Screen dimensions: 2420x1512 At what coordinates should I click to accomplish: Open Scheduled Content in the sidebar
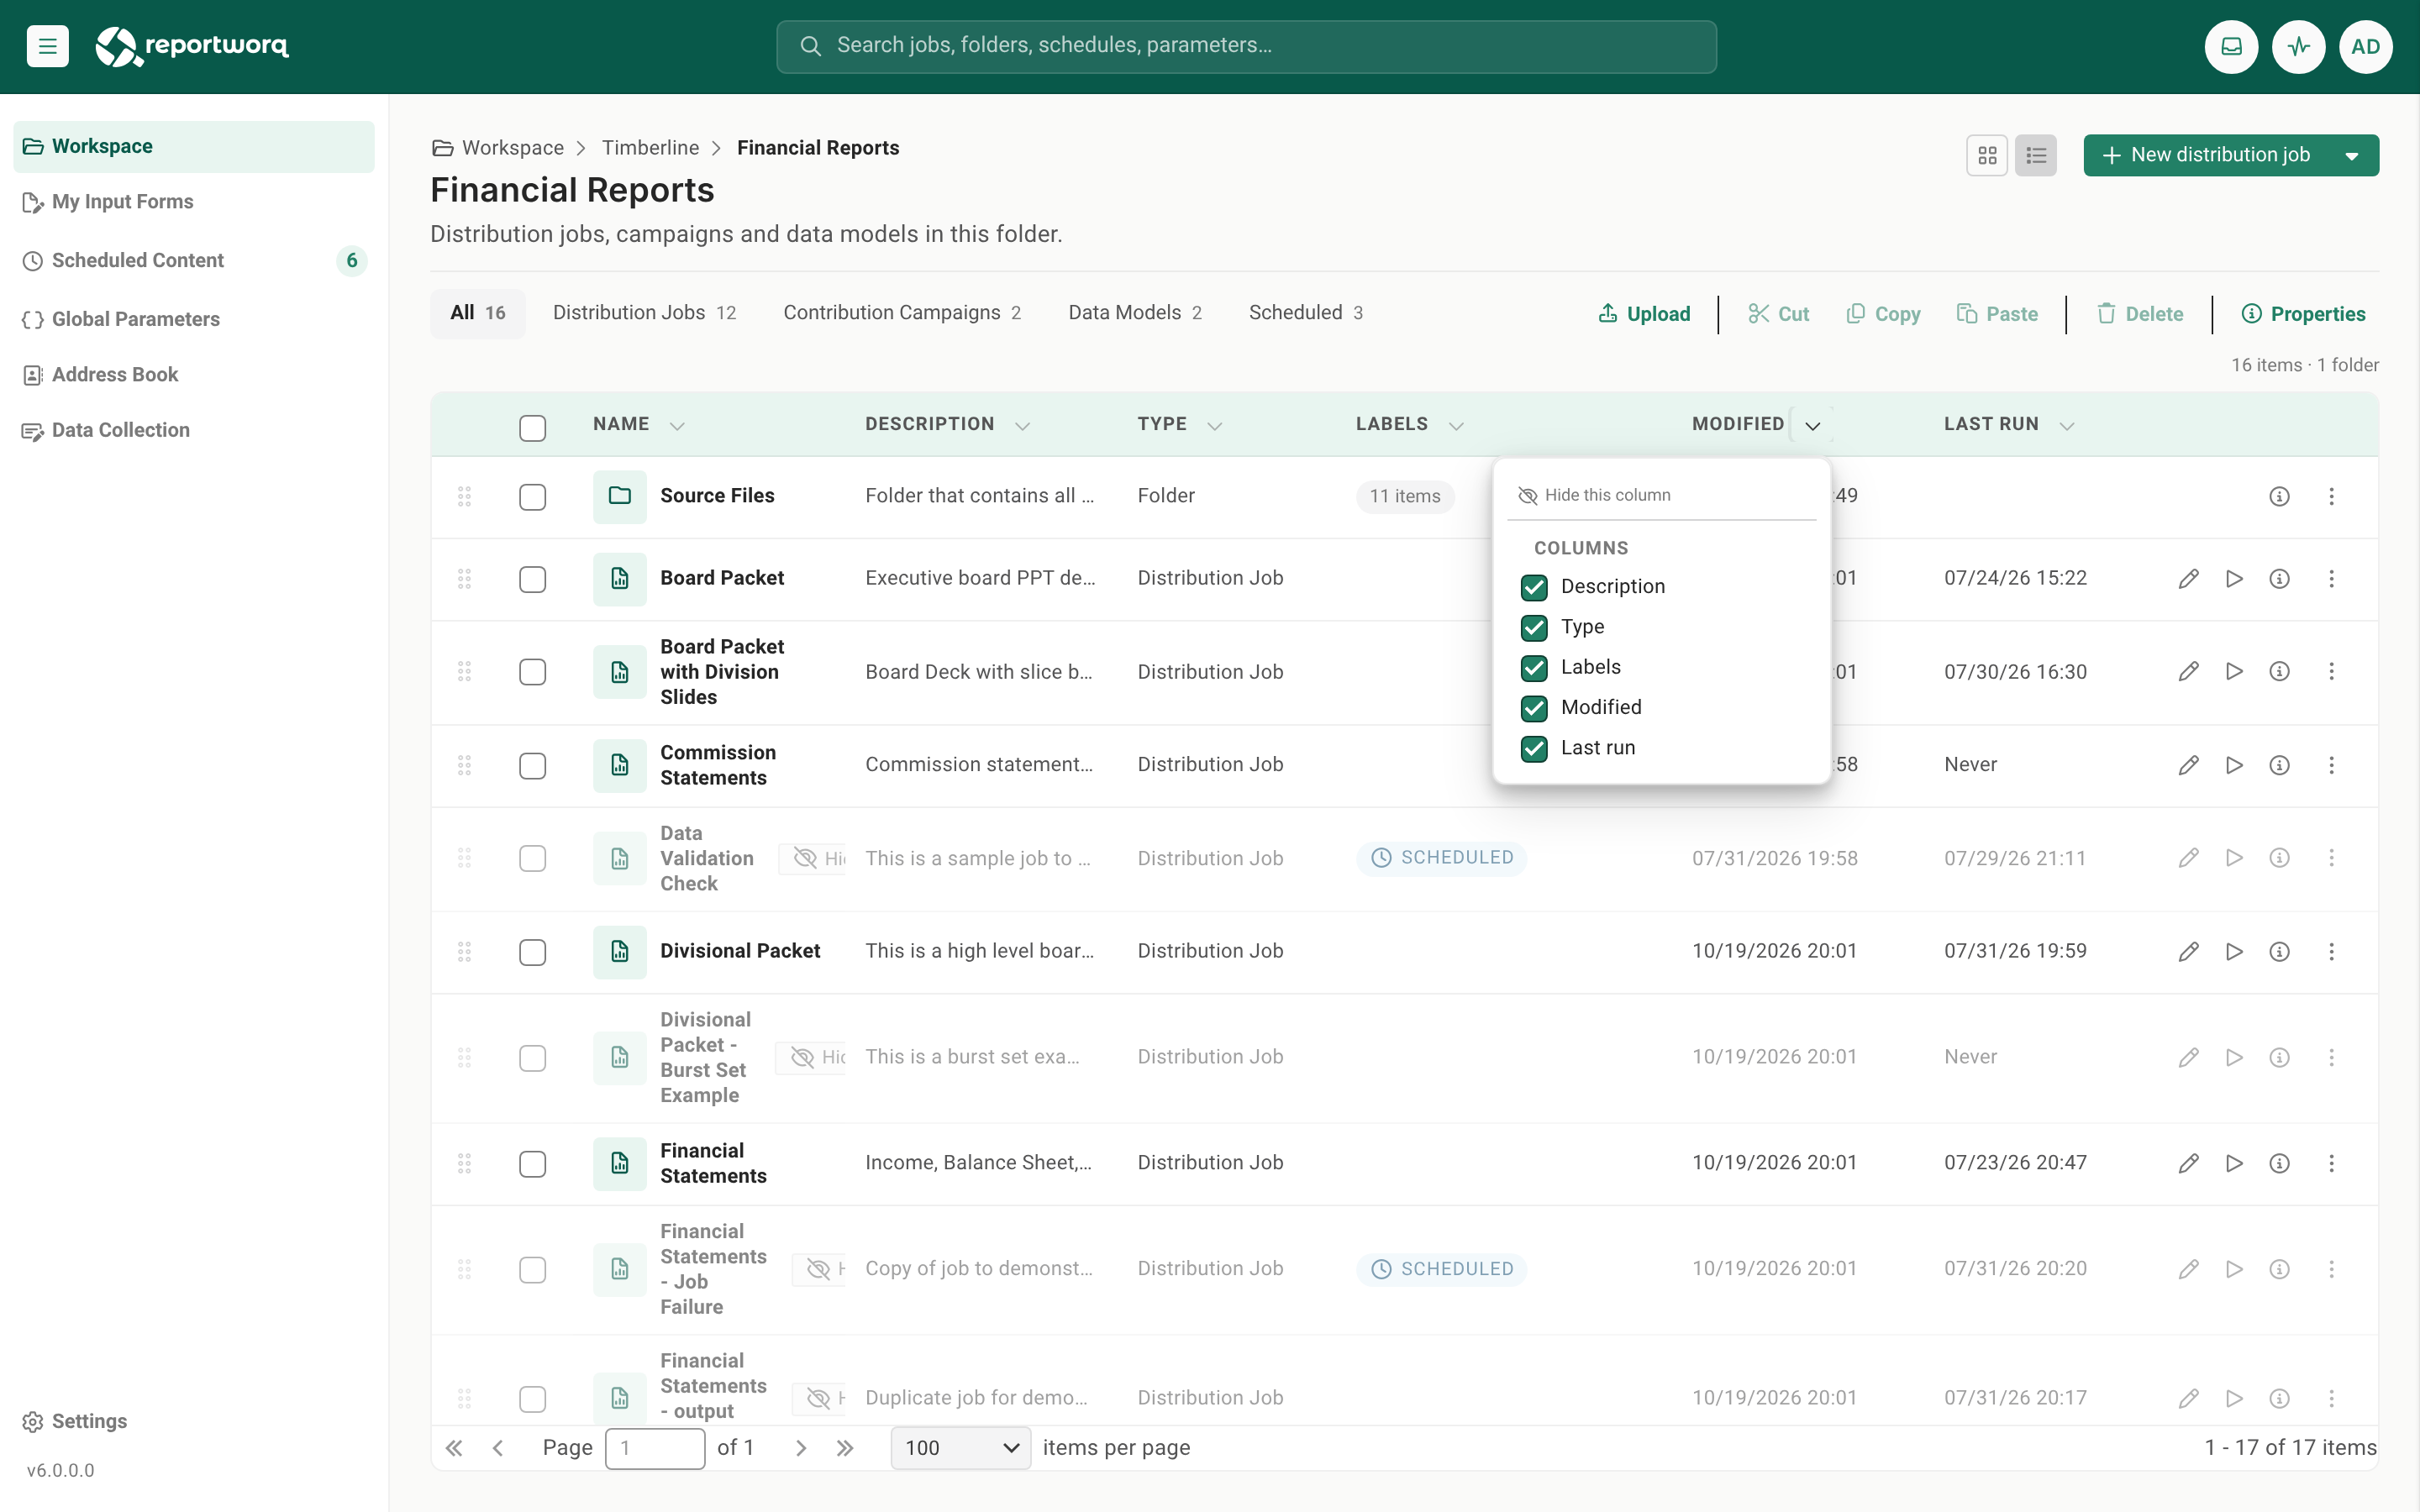tap(193, 261)
